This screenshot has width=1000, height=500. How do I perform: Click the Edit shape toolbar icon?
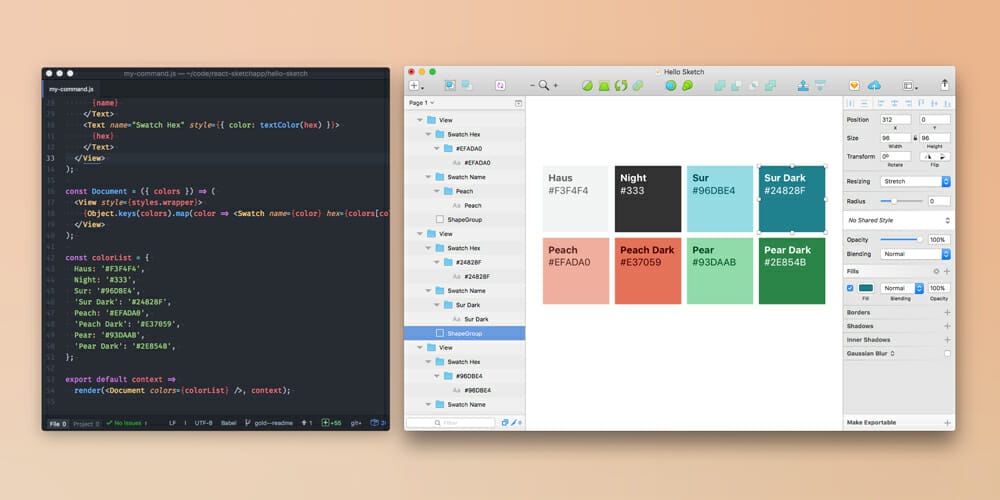tap(587, 85)
